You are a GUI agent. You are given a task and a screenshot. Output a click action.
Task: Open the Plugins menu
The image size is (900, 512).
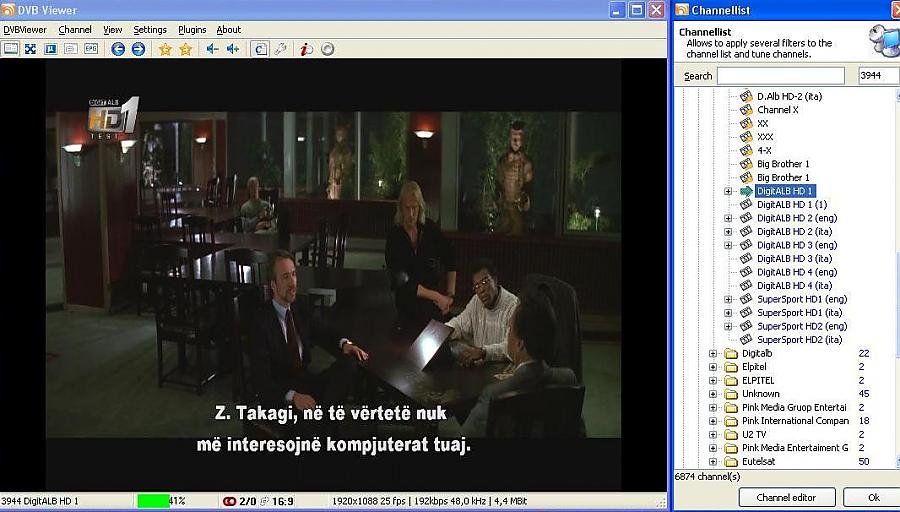tap(192, 30)
